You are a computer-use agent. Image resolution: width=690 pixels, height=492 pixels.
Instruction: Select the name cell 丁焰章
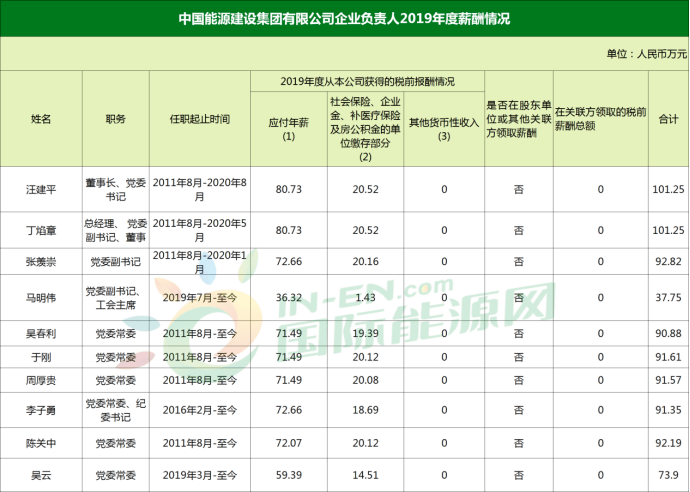click(x=41, y=230)
